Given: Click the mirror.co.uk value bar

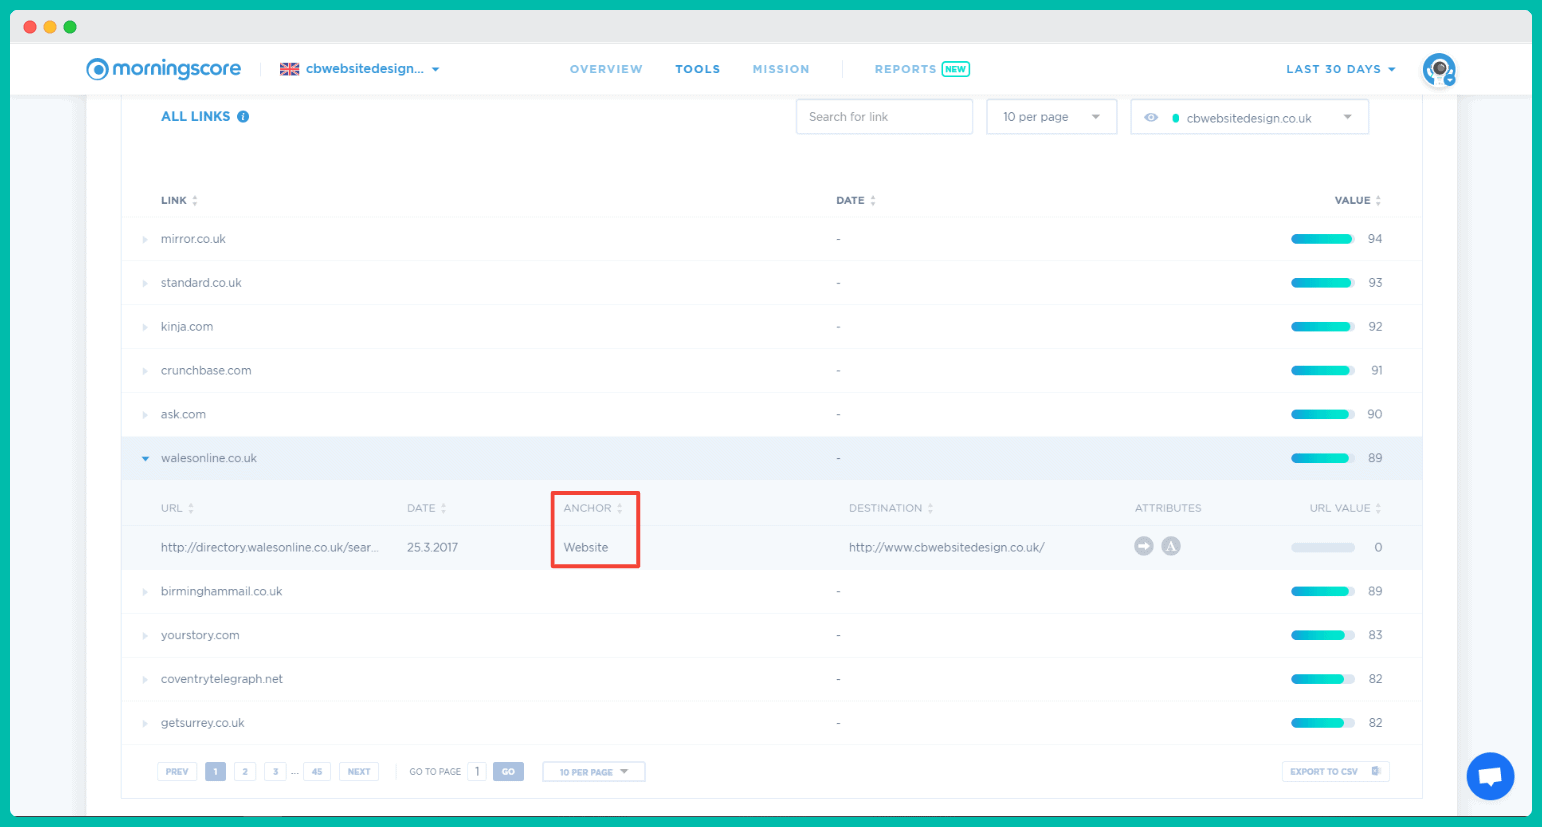Looking at the screenshot, I should pyautogui.click(x=1322, y=239).
